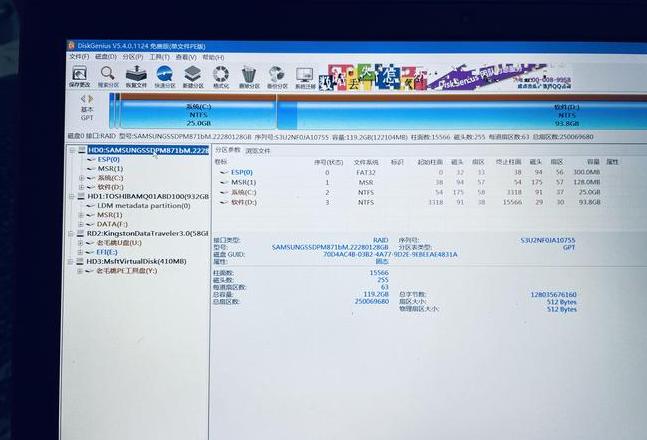The image size is (647, 440).
Task: Expand the EFI(E:) tree node
Action: click(x=80, y=252)
